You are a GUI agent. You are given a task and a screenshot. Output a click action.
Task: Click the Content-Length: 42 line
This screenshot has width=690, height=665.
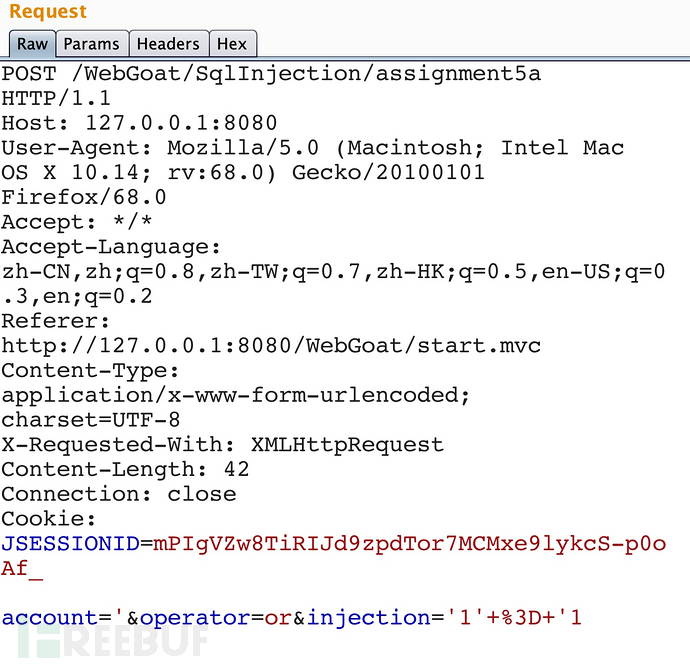[125, 469]
